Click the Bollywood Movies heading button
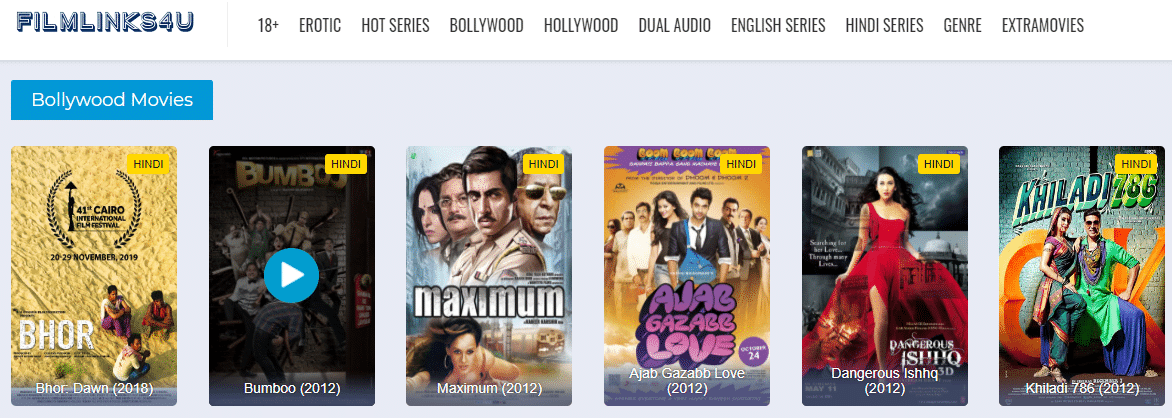1172x418 pixels. [x=112, y=99]
